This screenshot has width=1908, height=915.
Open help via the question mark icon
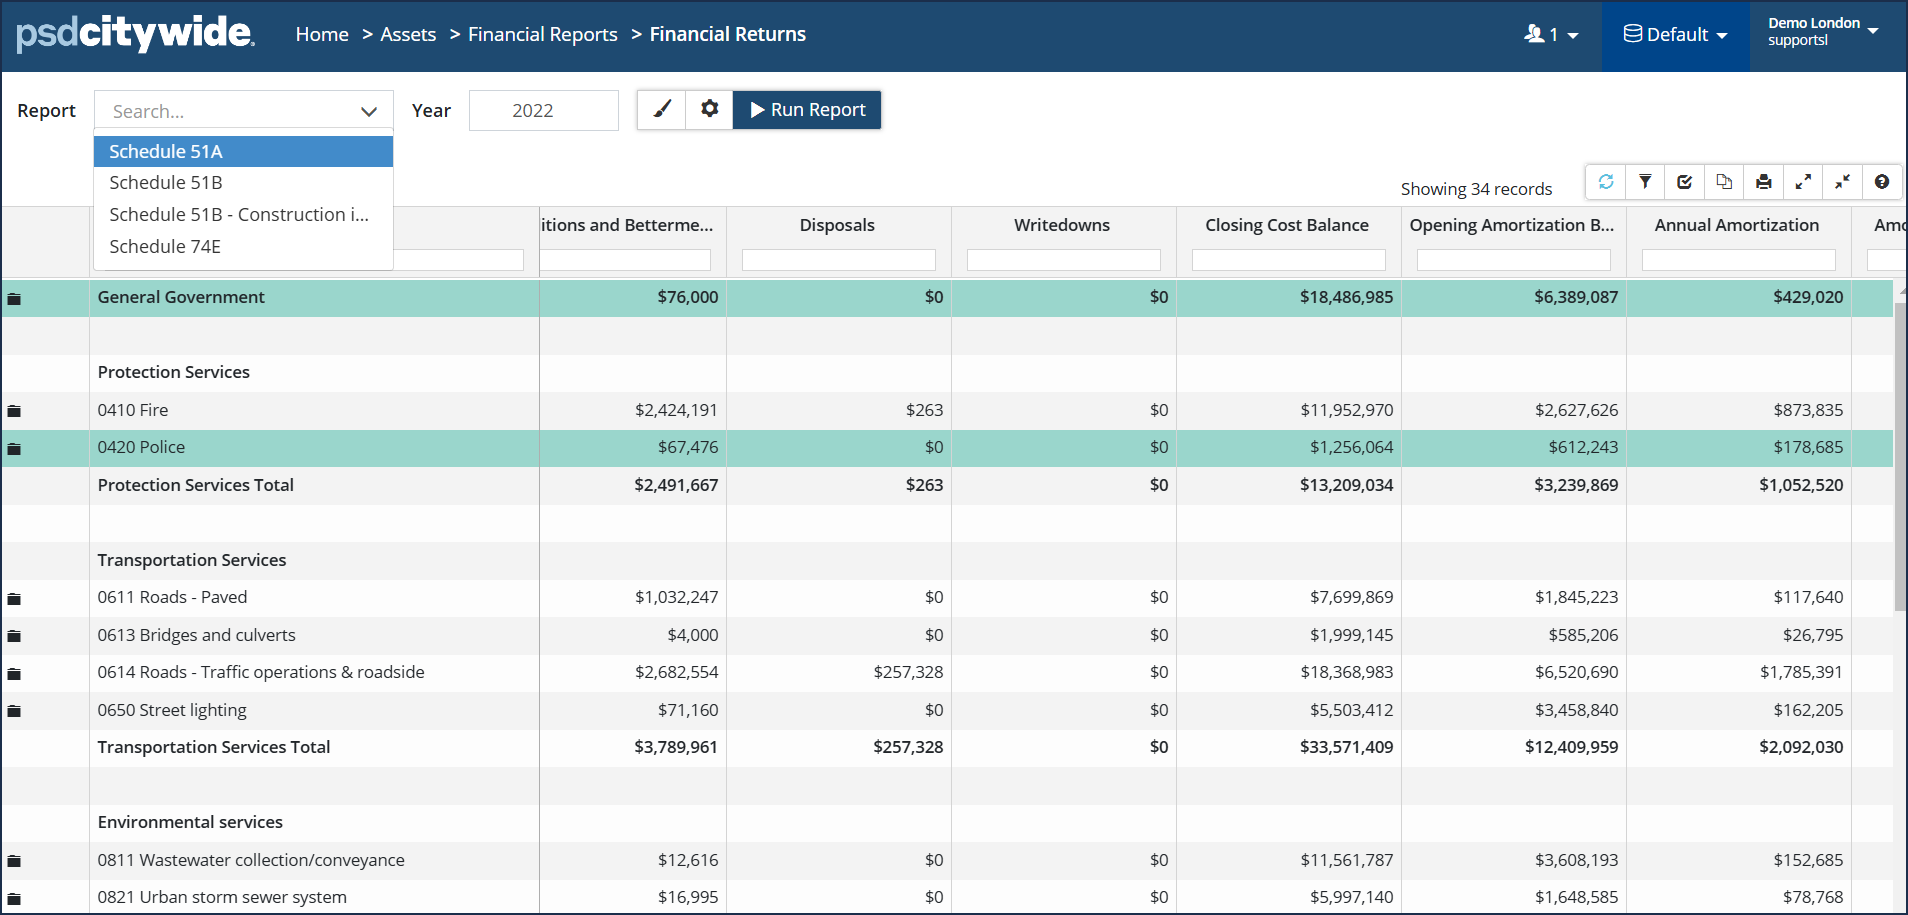(1881, 182)
